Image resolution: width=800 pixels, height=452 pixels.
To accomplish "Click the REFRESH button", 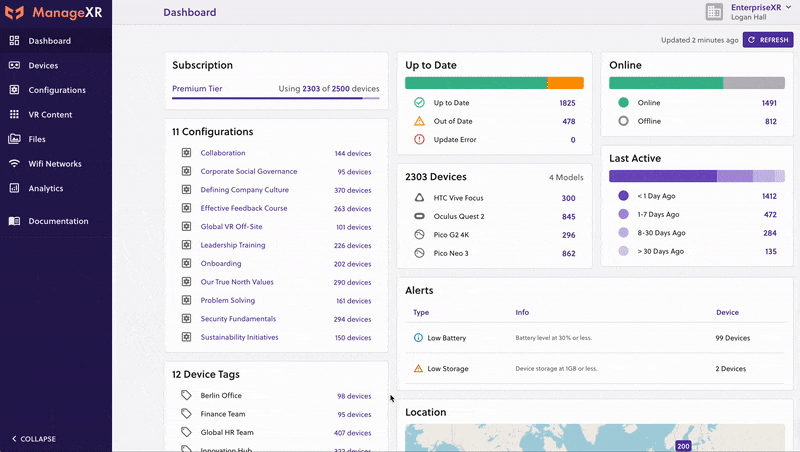I will coord(768,40).
